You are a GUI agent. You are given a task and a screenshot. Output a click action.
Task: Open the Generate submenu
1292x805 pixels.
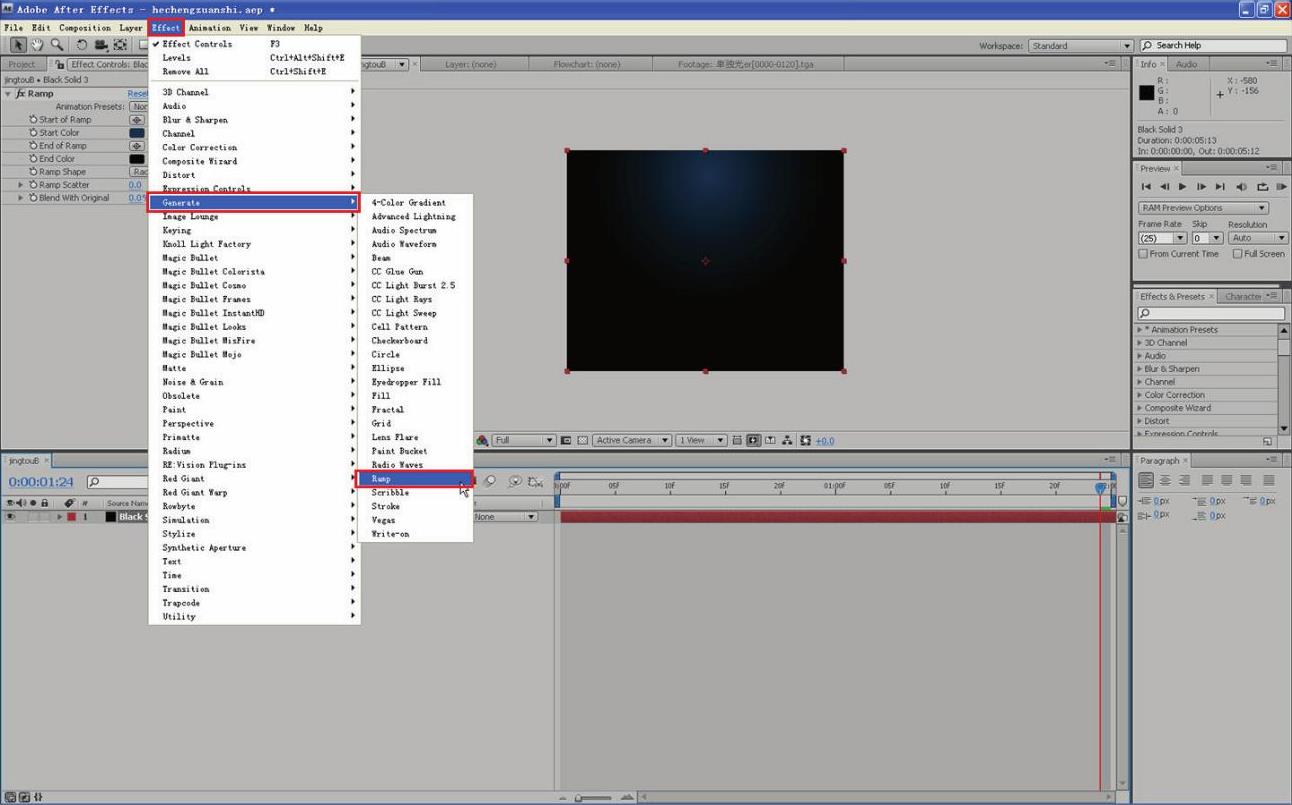tap(254, 203)
